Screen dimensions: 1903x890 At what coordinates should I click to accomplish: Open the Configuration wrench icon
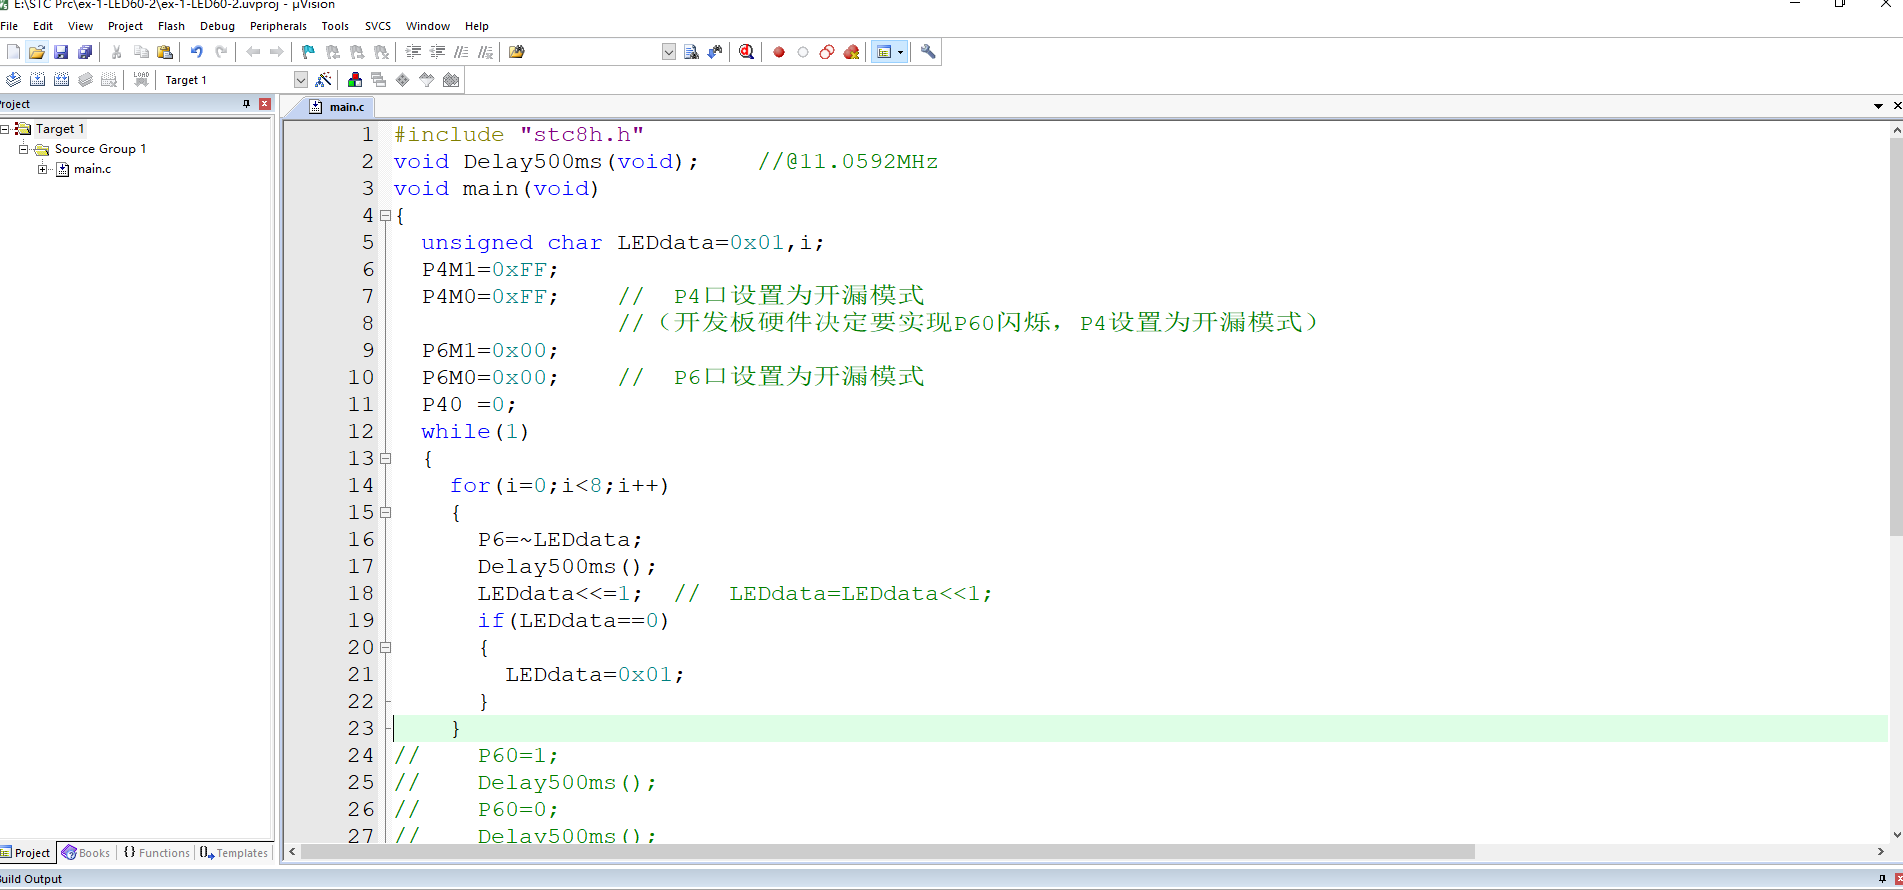[928, 52]
